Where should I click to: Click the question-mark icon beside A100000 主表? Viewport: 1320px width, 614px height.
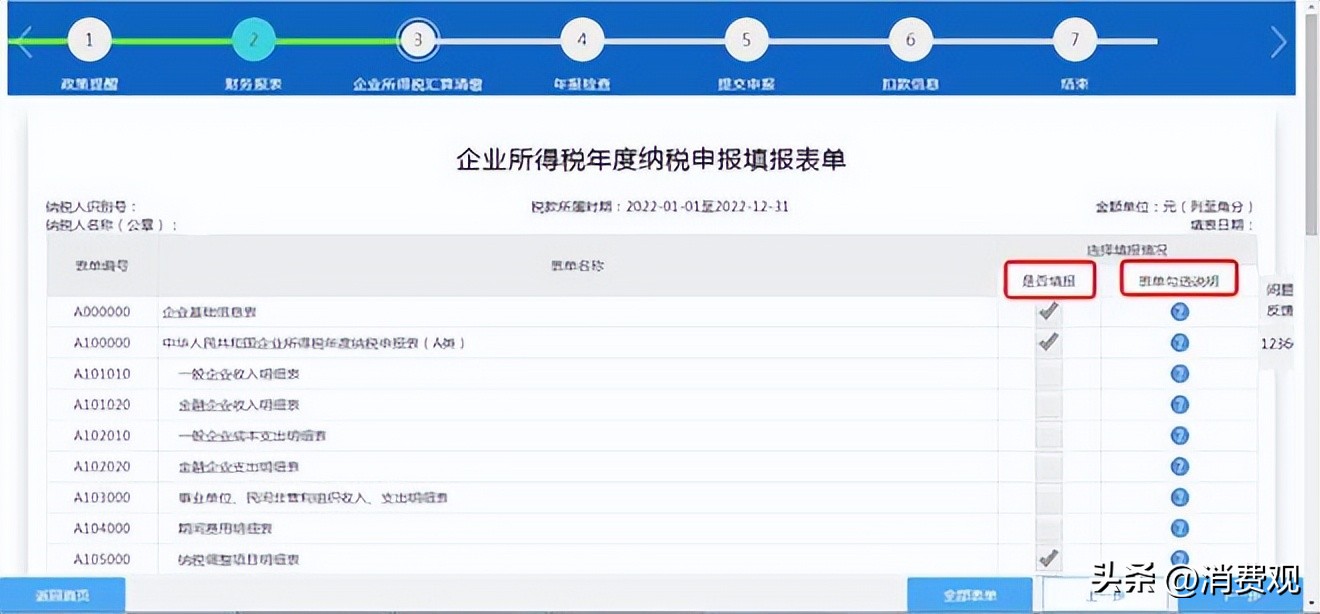tap(1178, 342)
